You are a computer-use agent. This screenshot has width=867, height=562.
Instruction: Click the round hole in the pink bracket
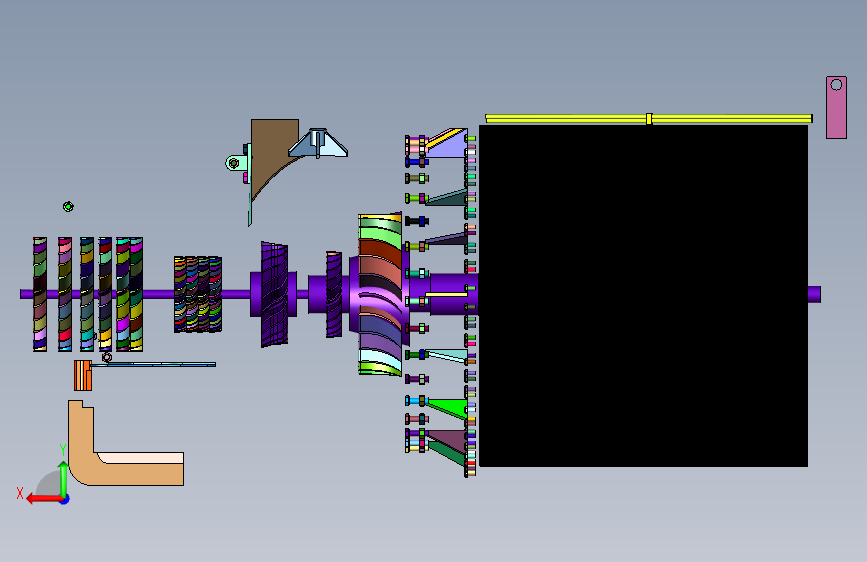(836, 85)
